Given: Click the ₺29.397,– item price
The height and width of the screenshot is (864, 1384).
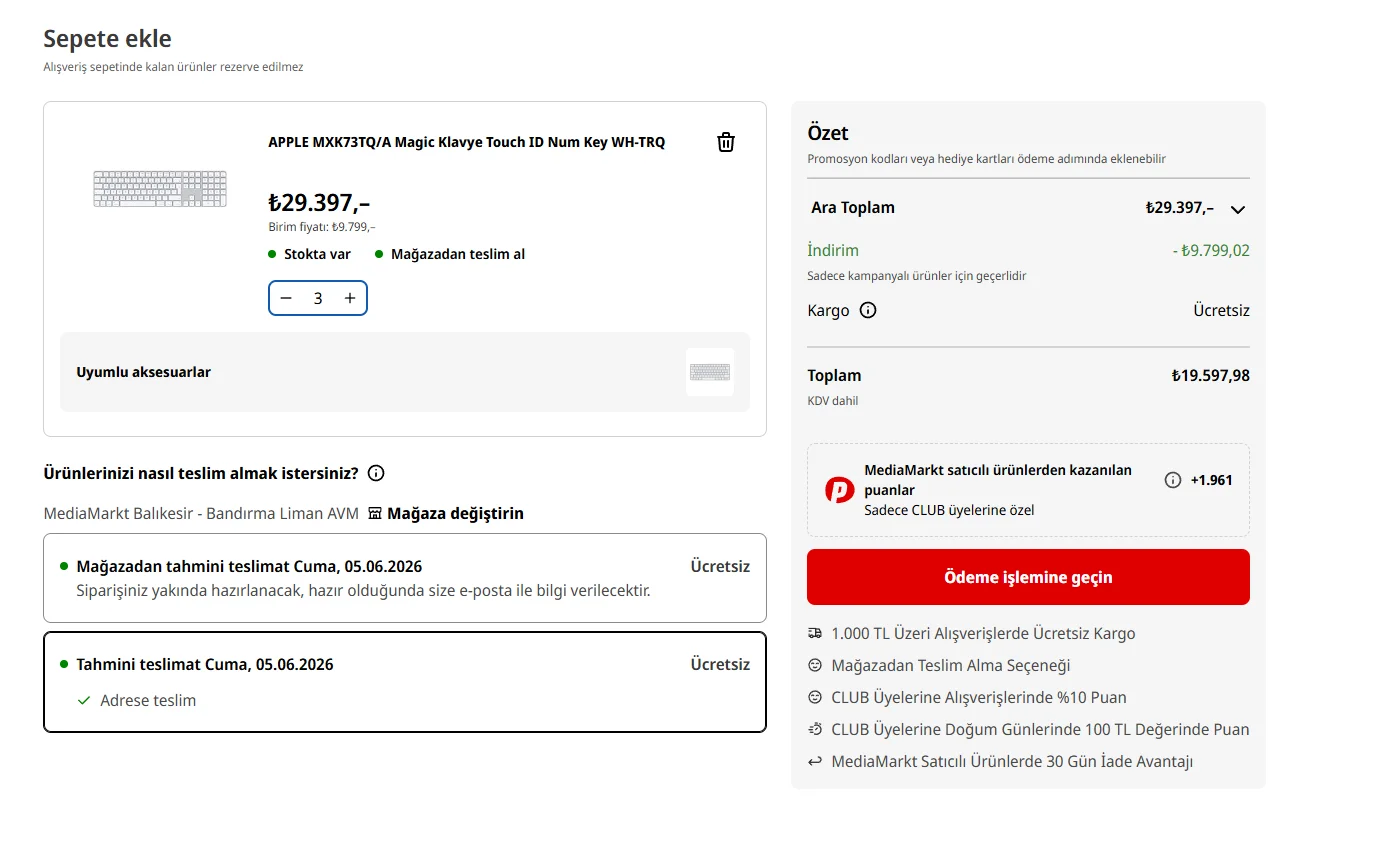Looking at the screenshot, I should tap(319, 202).
